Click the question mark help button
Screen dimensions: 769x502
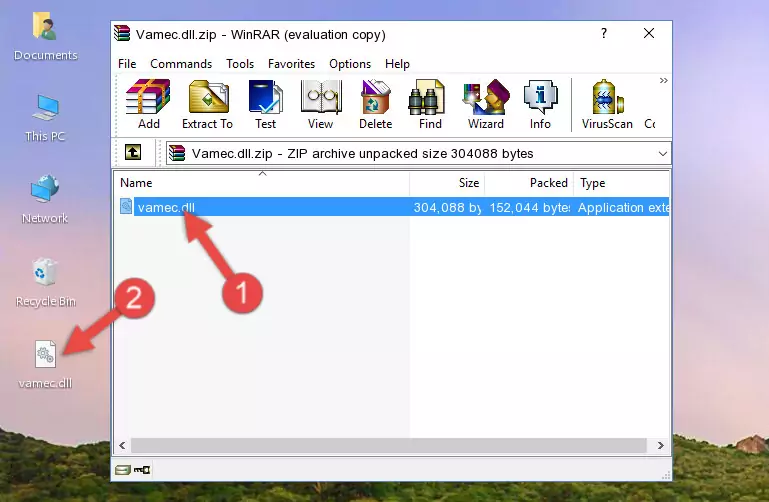click(x=604, y=33)
